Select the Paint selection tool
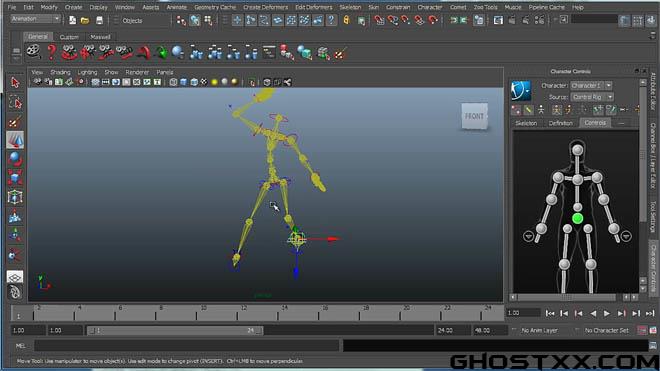This screenshot has width=660, height=371. 15,121
